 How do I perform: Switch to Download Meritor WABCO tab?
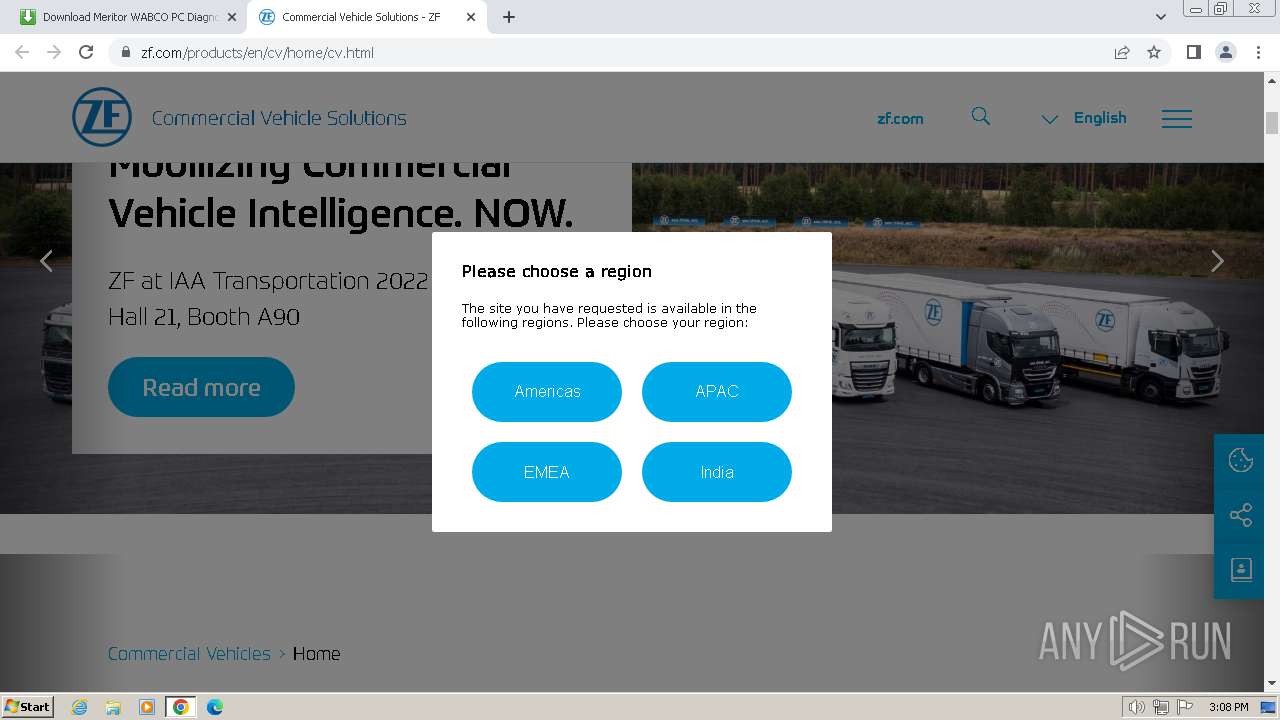click(x=130, y=17)
